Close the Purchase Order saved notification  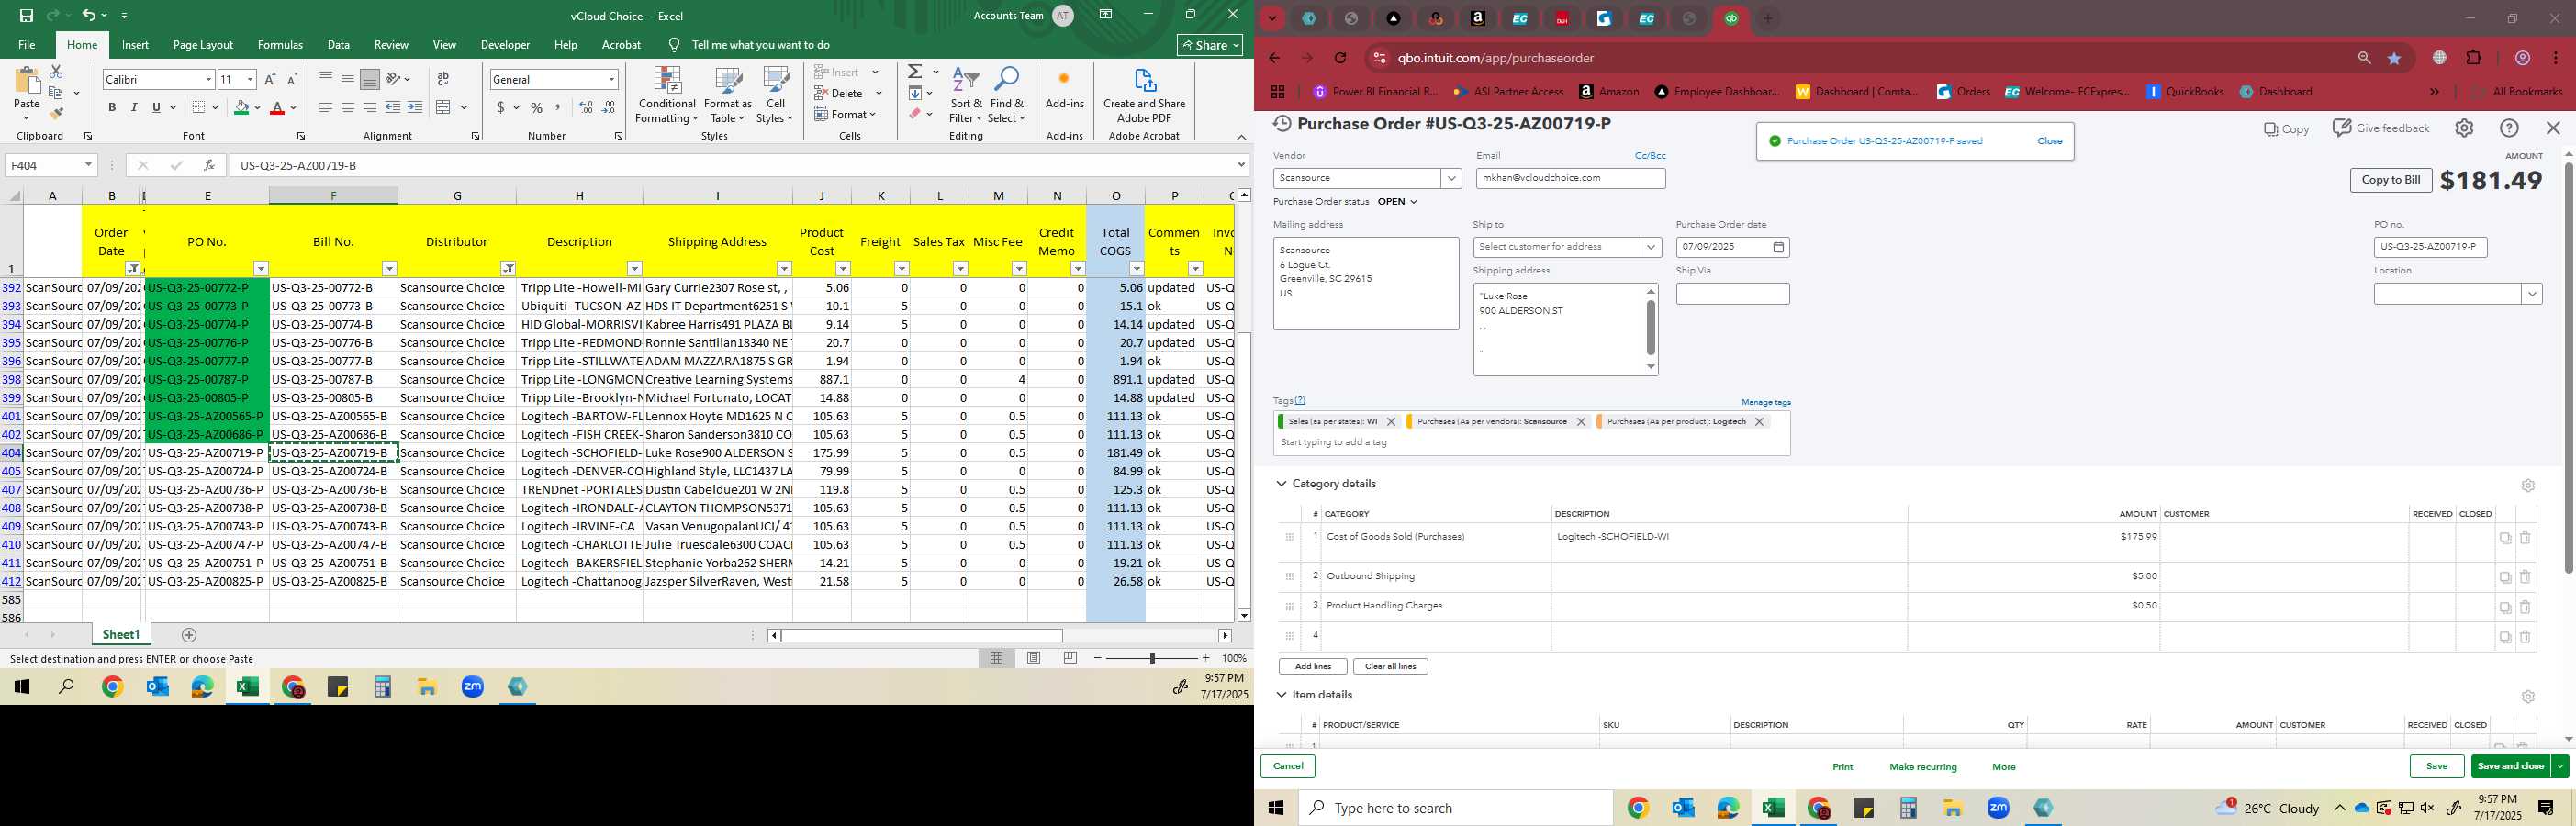[x=2049, y=141]
